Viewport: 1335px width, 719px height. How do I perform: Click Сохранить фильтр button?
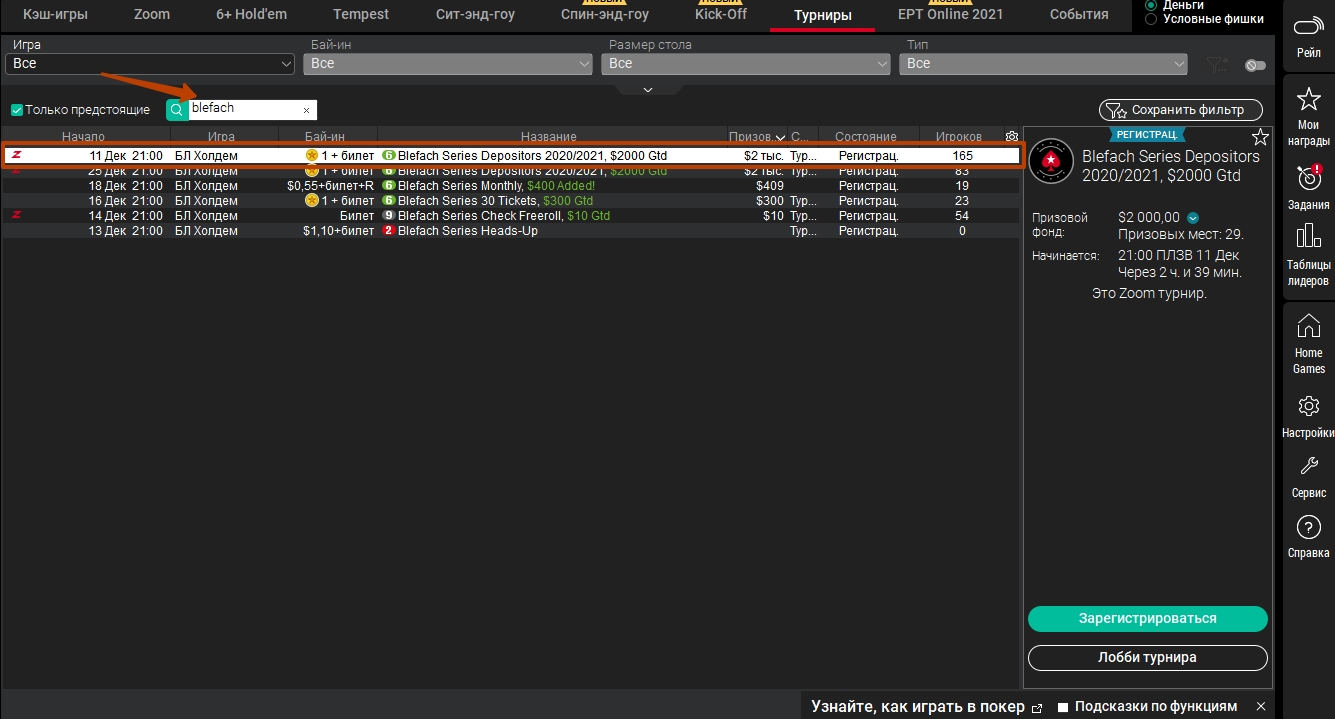(x=1180, y=110)
